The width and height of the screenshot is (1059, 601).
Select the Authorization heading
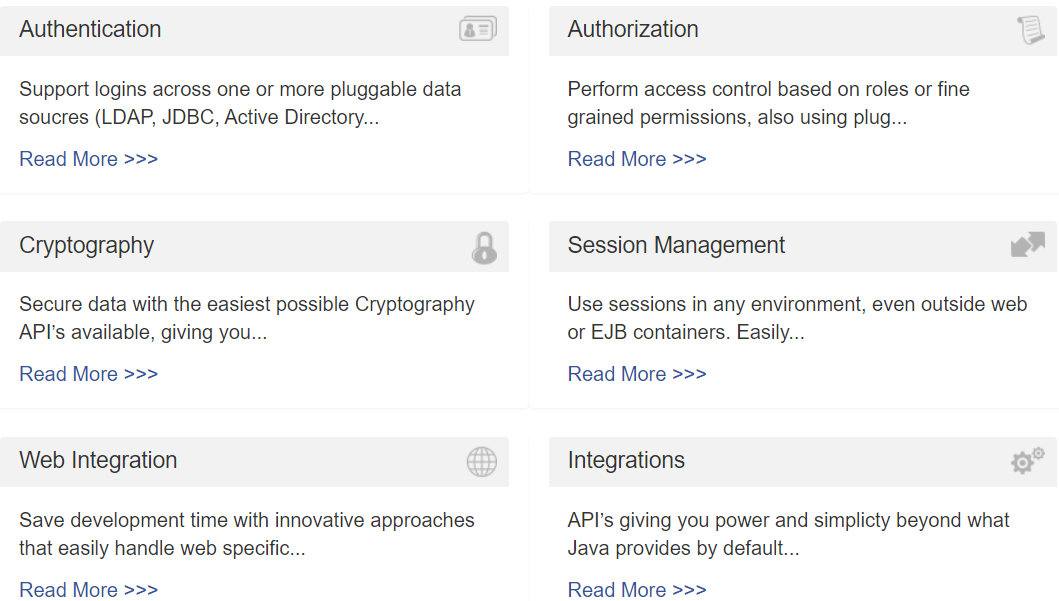click(633, 30)
